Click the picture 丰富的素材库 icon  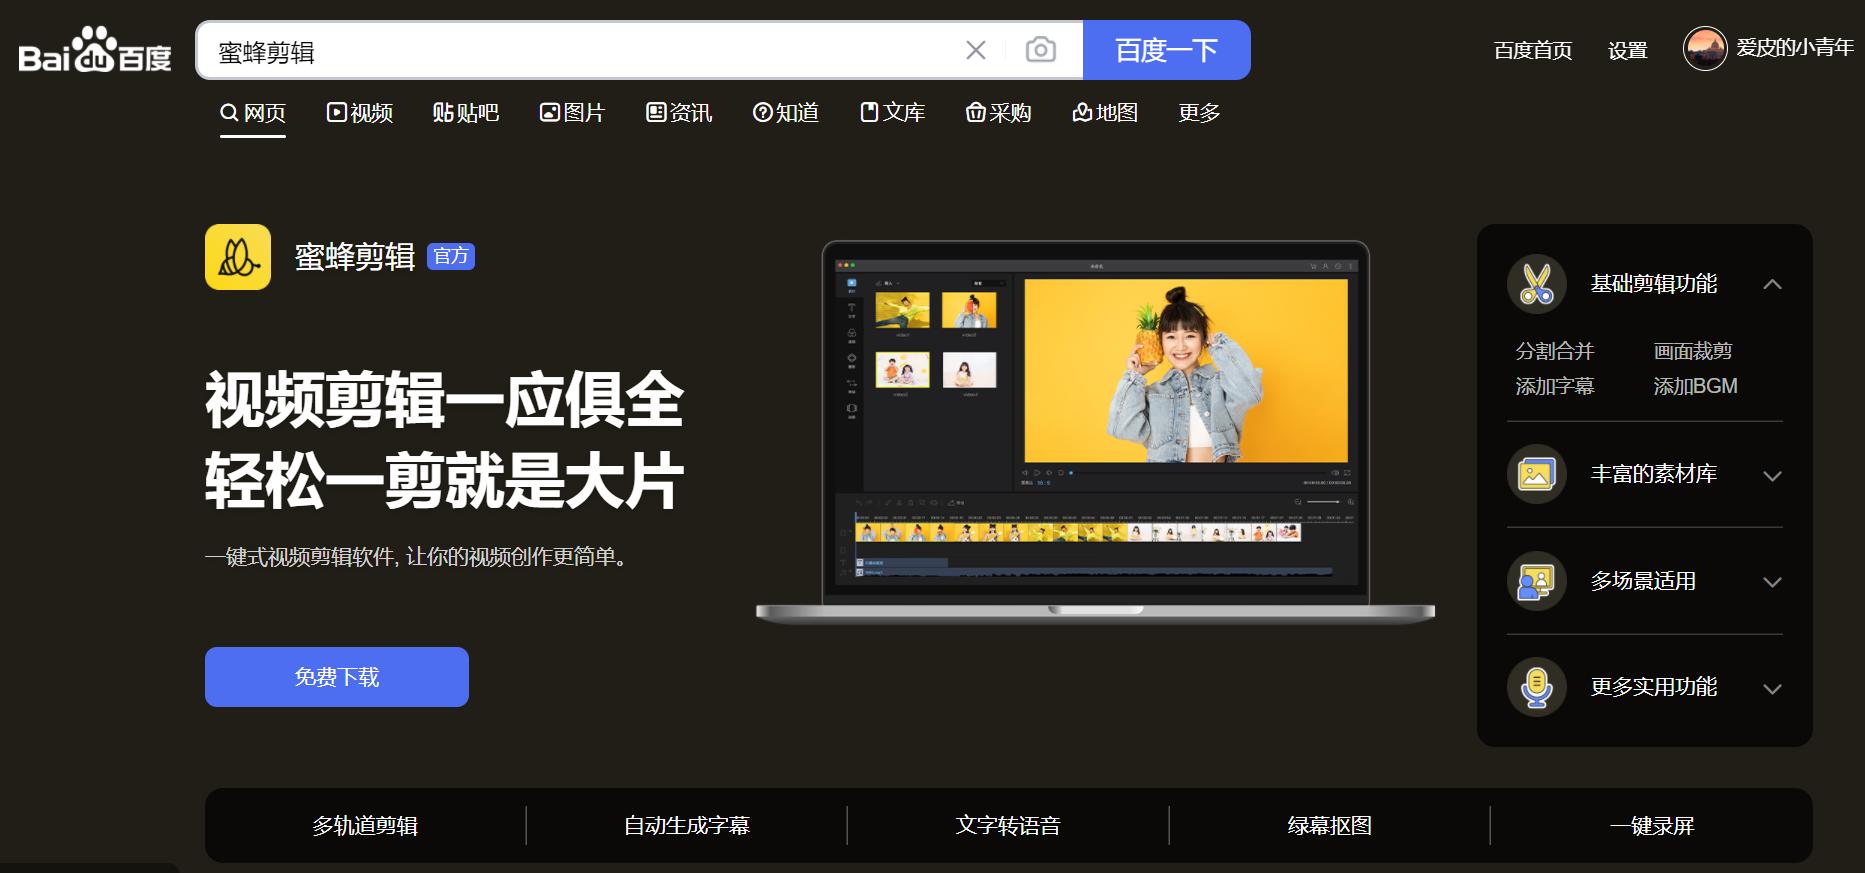click(x=1537, y=474)
